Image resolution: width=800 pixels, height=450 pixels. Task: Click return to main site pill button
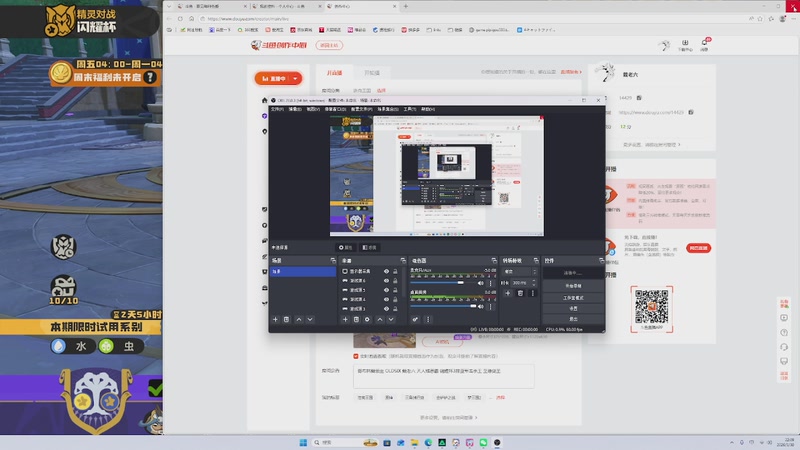[329, 45]
